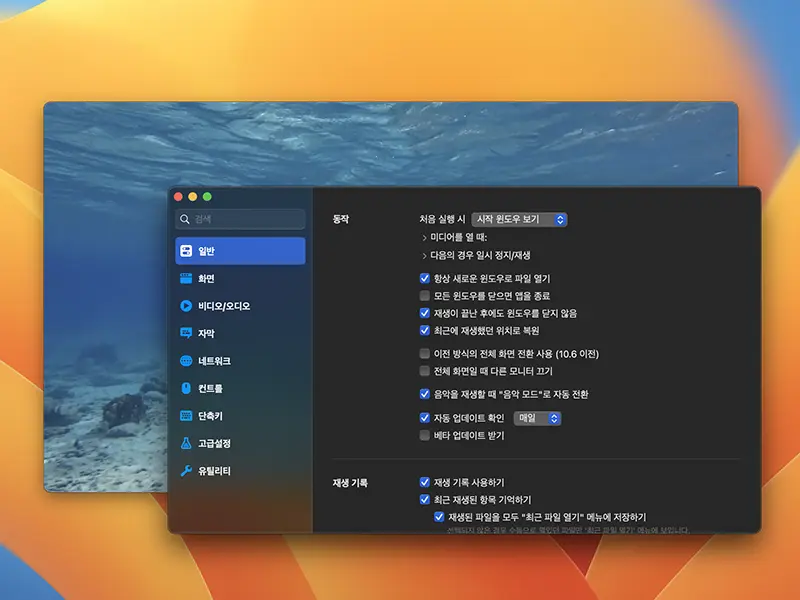Open the 매일 update interval dropdown

(537, 418)
